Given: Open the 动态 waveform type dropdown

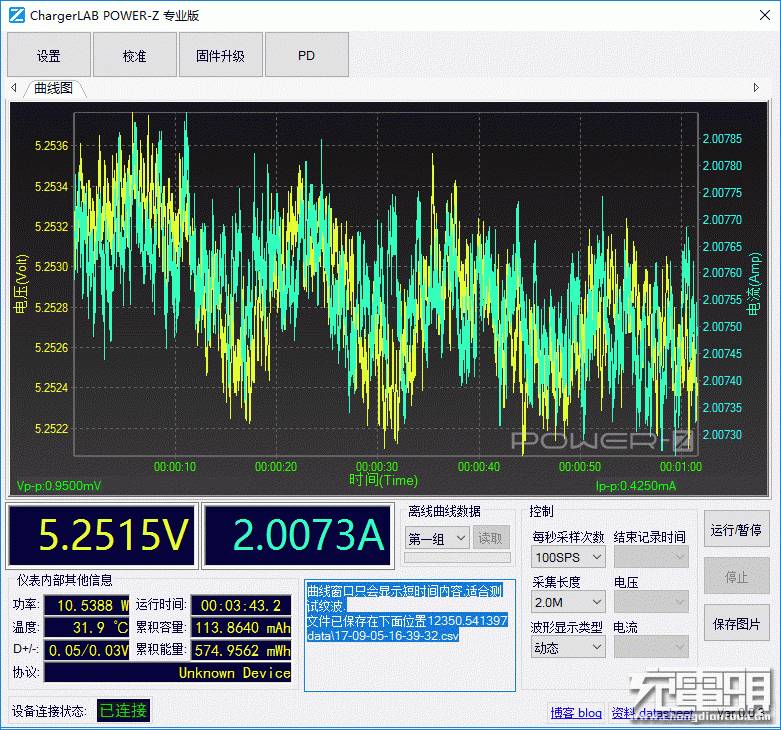Looking at the screenshot, I should pos(568,647).
